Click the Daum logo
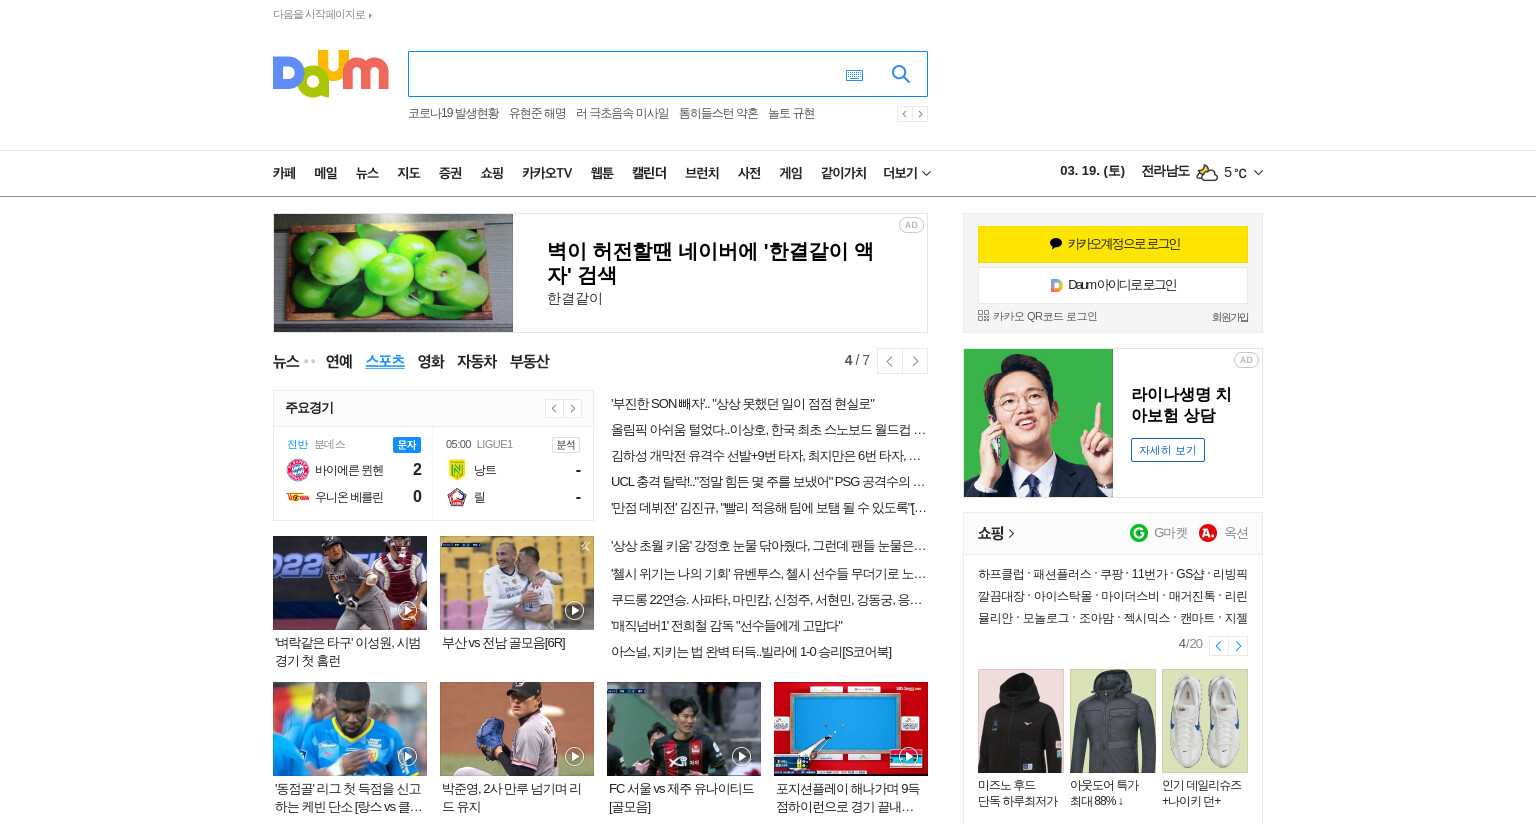Image resolution: width=1536 pixels, height=824 pixels. point(330,74)
